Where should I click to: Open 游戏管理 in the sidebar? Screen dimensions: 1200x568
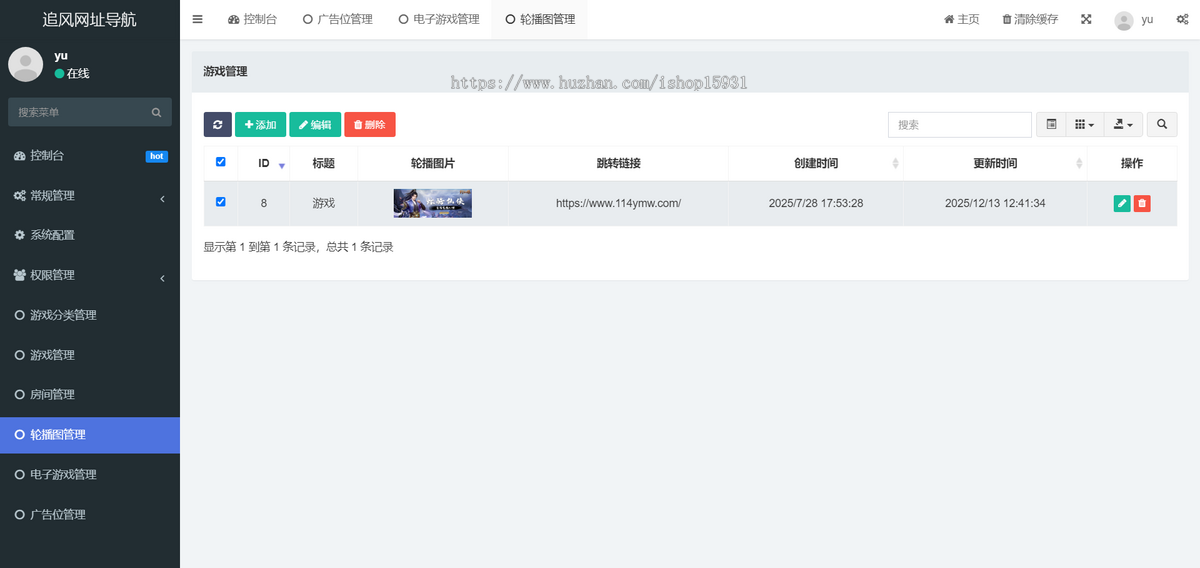90,355
